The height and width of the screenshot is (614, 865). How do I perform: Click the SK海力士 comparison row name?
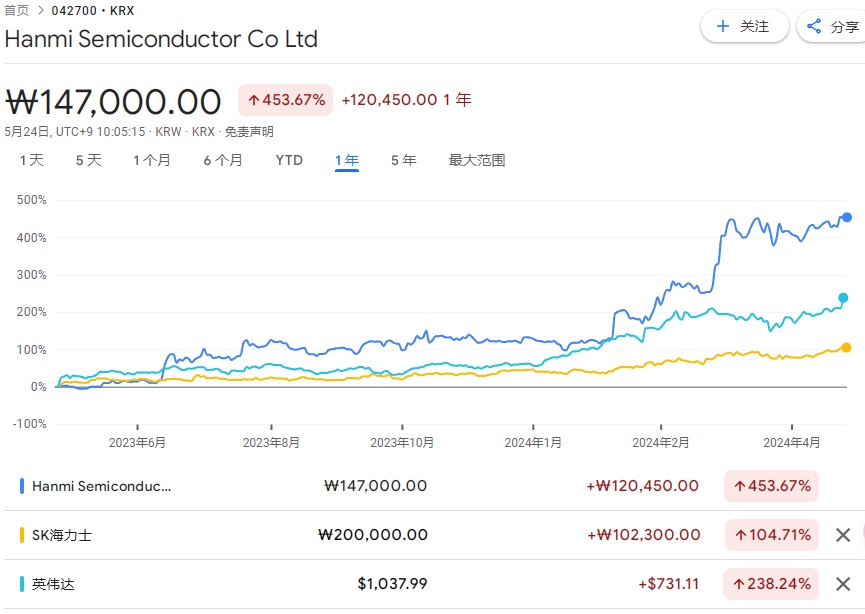[x=62, y=535]
